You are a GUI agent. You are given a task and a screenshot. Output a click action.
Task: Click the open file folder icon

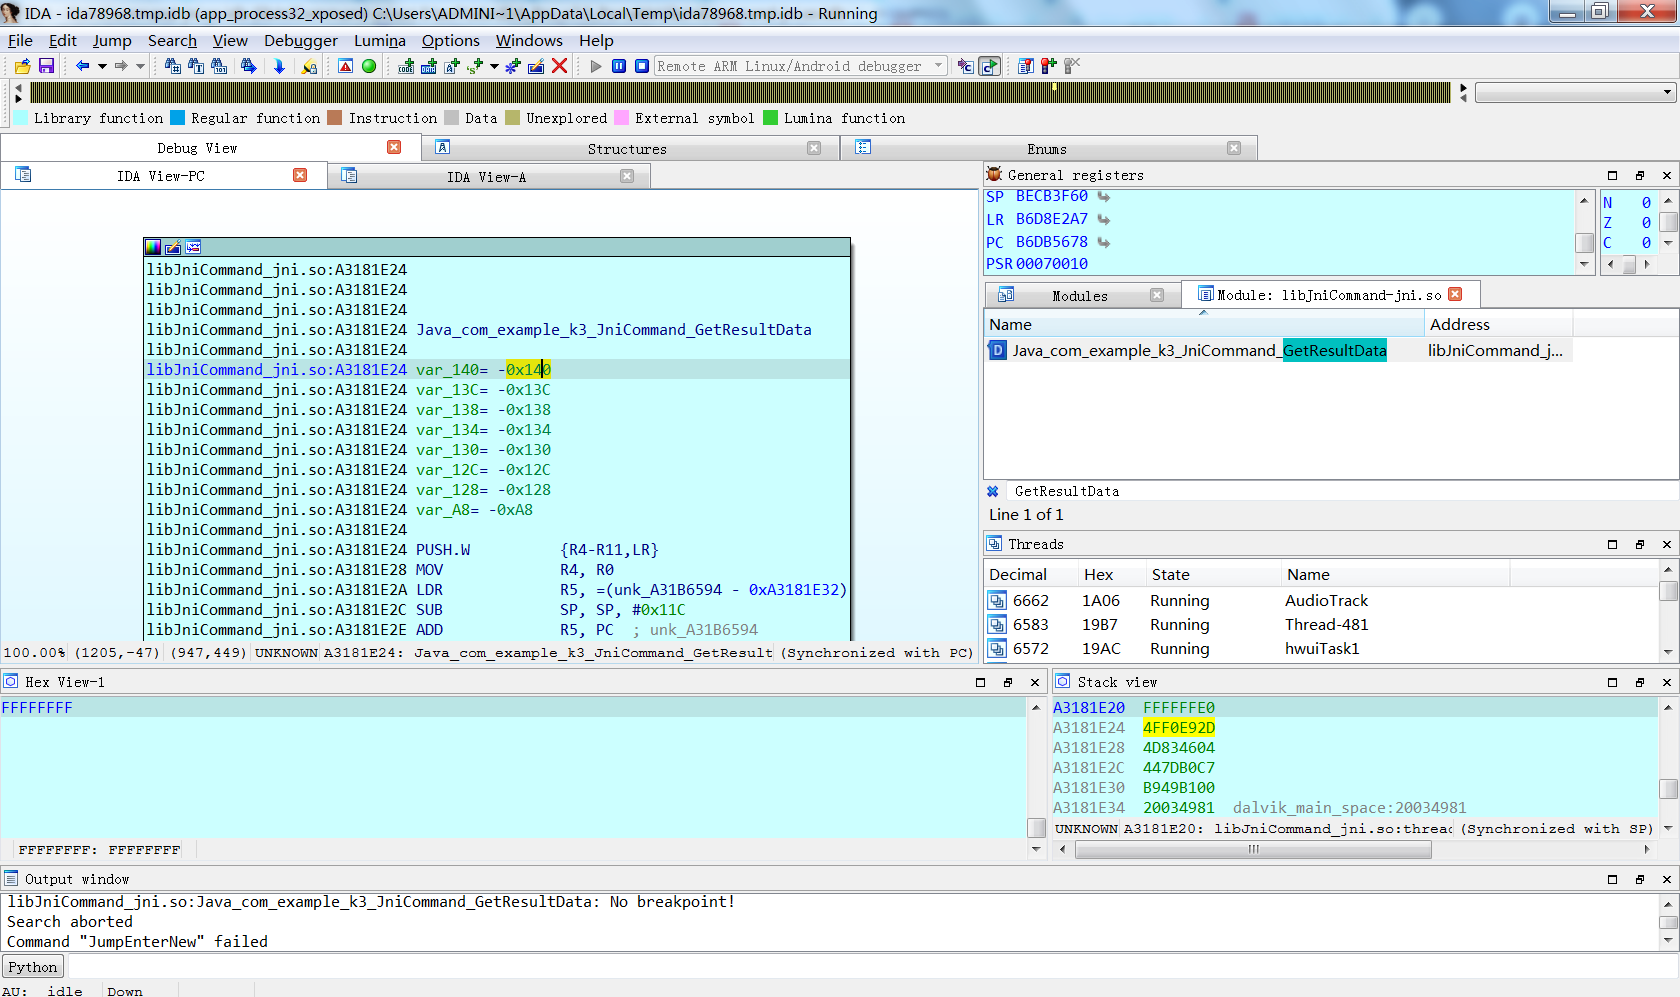[22, 66]
